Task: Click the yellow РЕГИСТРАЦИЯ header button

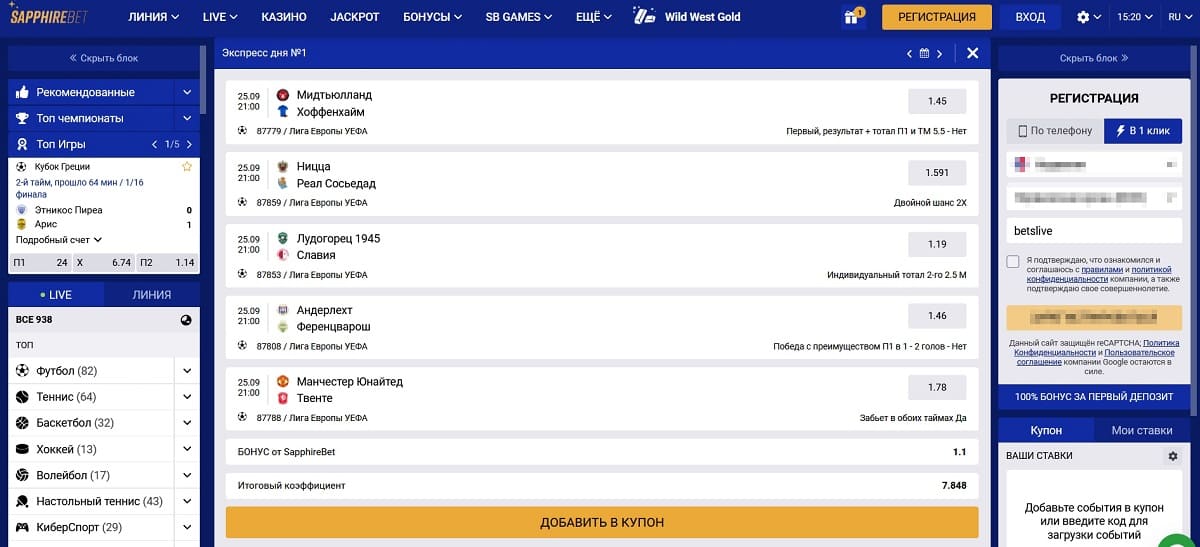Action: (x=937, y=17)
